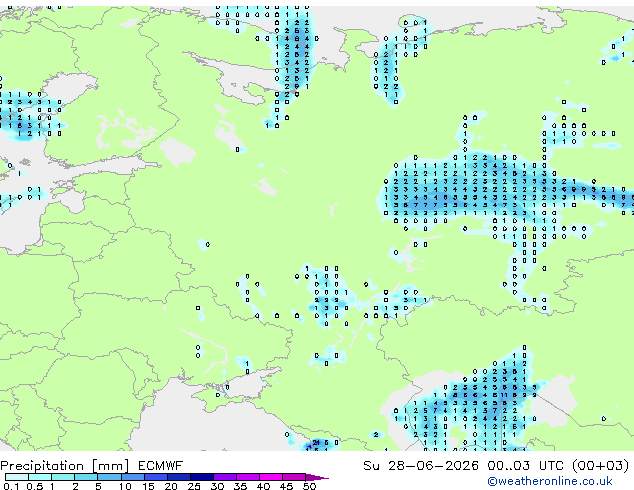Click the '[mm]' unit label
The width and height of the screenshot is (634, 490).
(110, 466)
